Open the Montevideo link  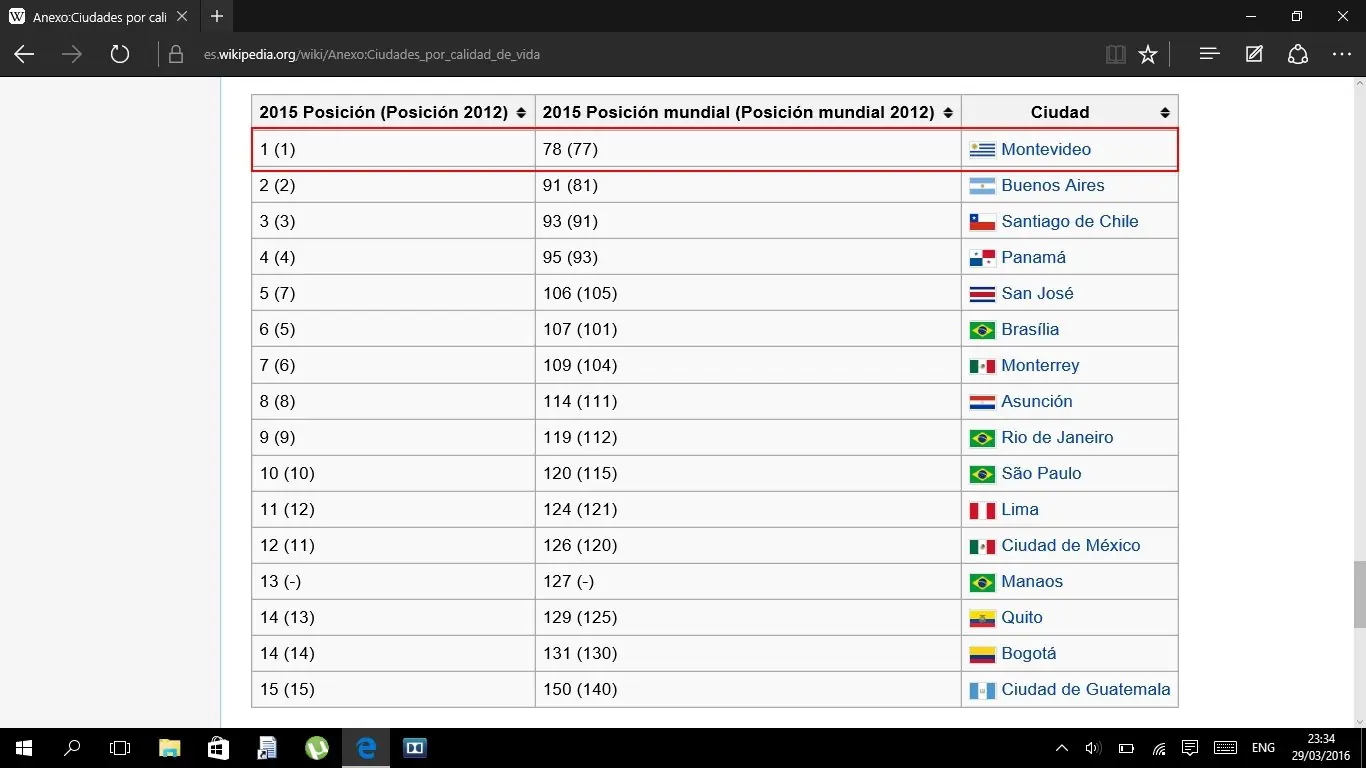1046,149
